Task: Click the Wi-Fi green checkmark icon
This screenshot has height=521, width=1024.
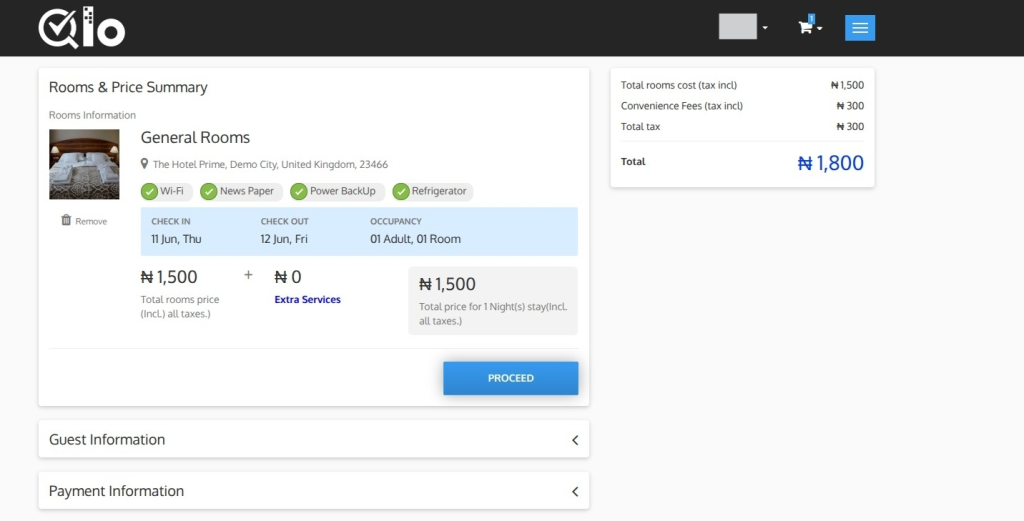Action: pyautogui.click(x=150, y=191)
